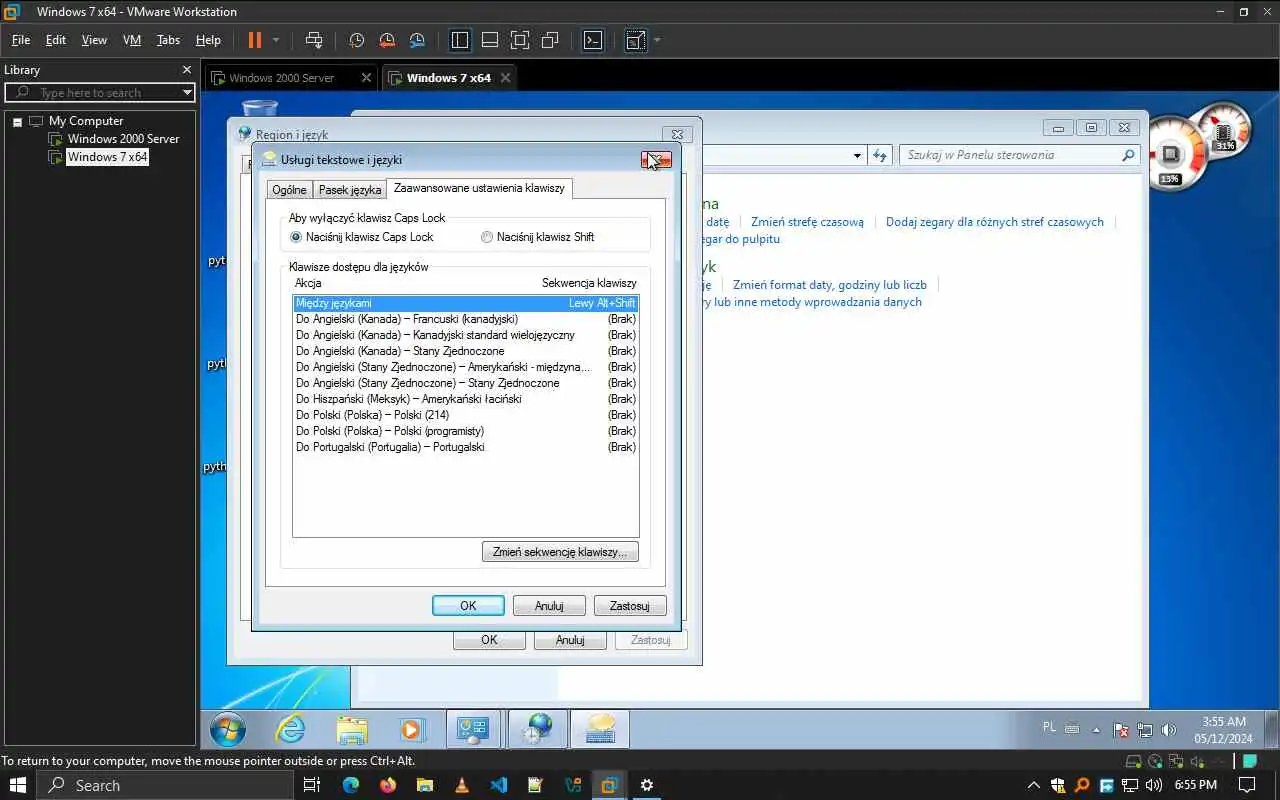Open the Control Panel address bar dropdown arrow
This screenshot has width=1280, height=800.
point(857,155)
